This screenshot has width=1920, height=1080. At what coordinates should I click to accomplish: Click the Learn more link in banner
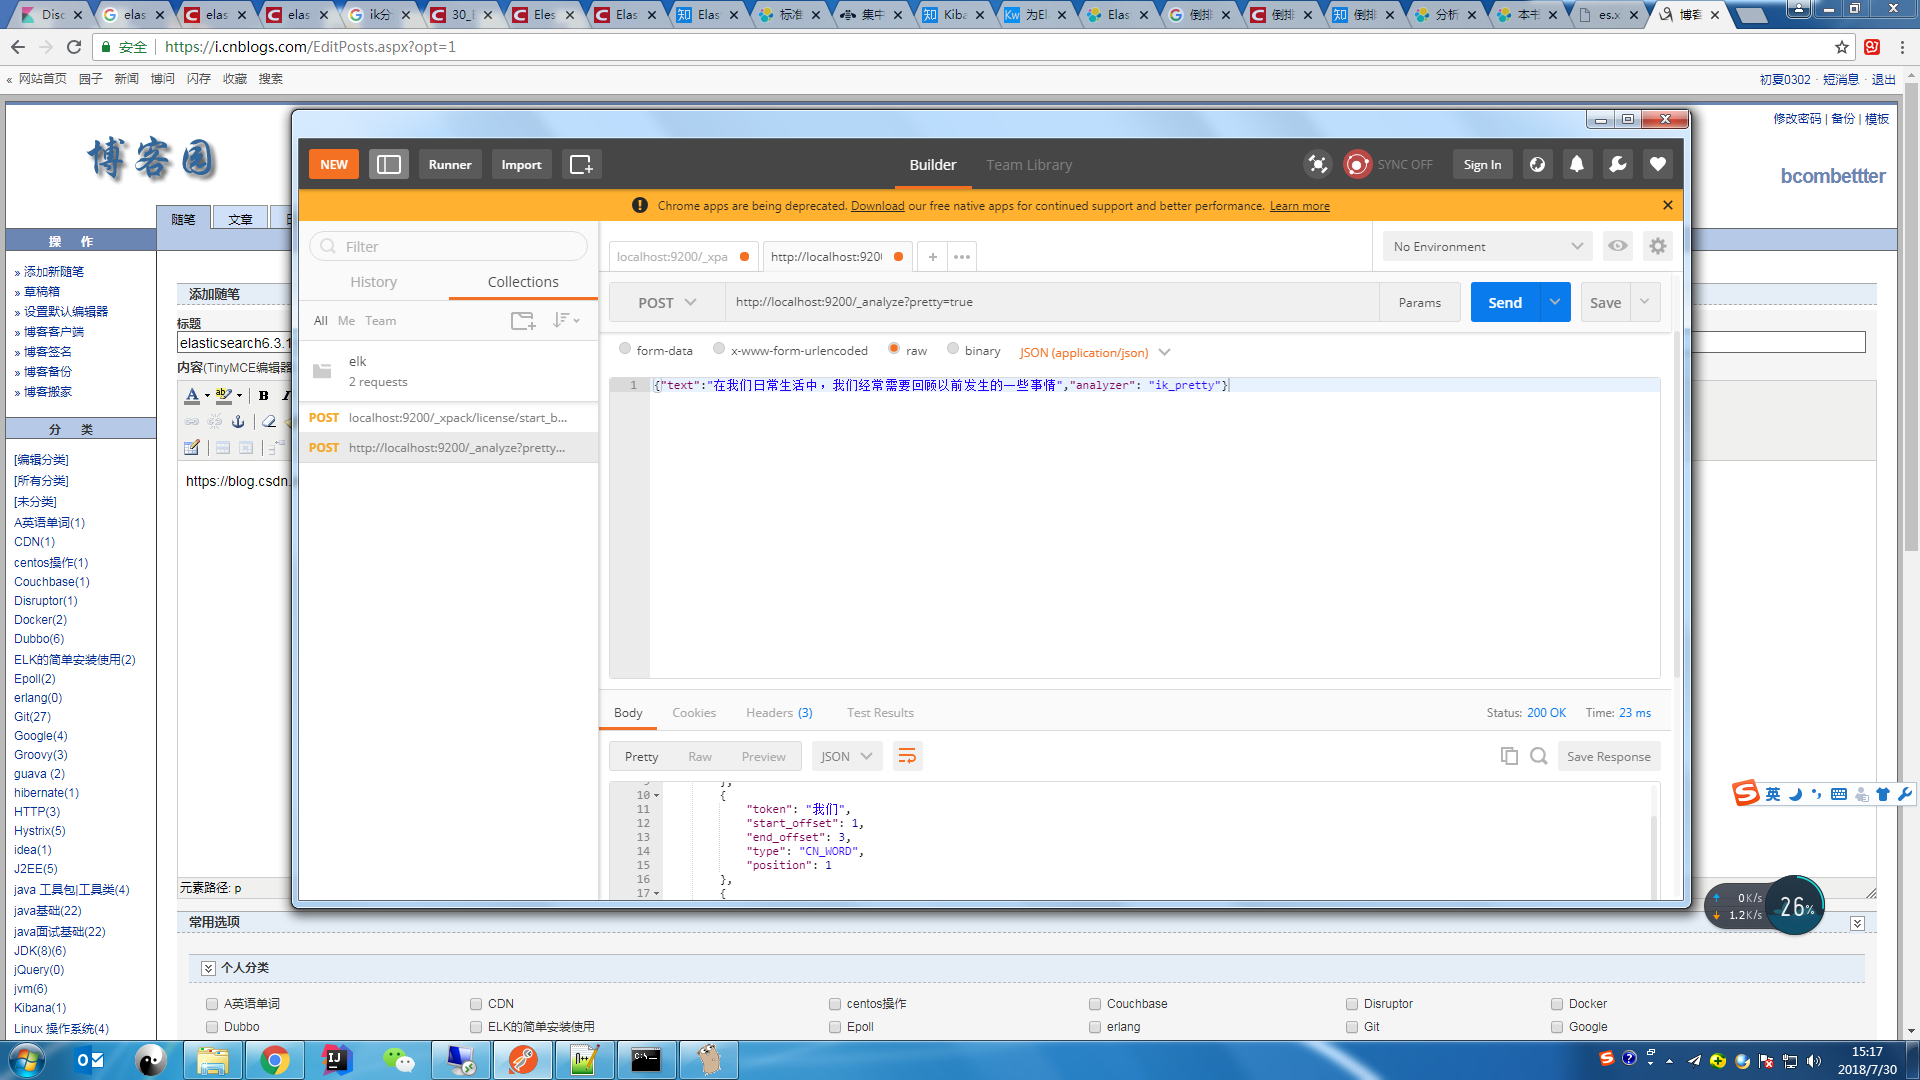point(1299,206)
